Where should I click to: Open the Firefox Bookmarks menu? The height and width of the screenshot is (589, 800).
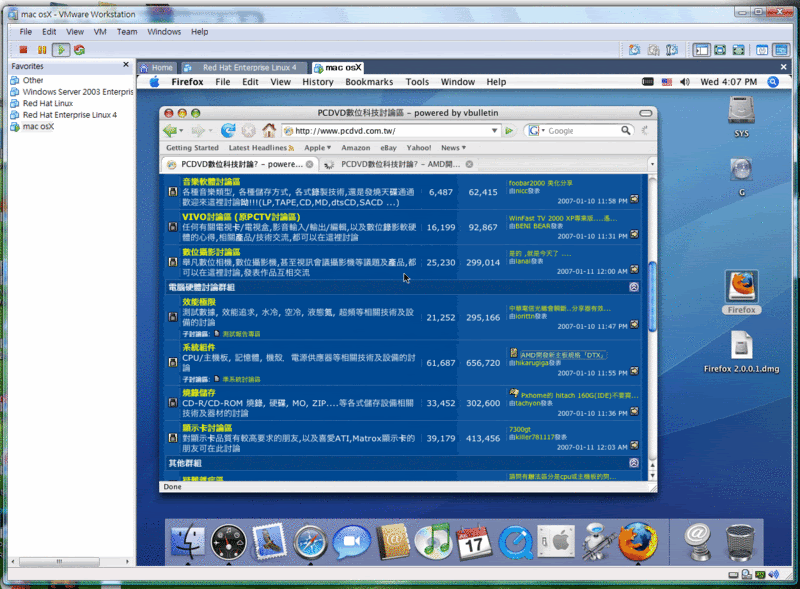coord(369,82)
